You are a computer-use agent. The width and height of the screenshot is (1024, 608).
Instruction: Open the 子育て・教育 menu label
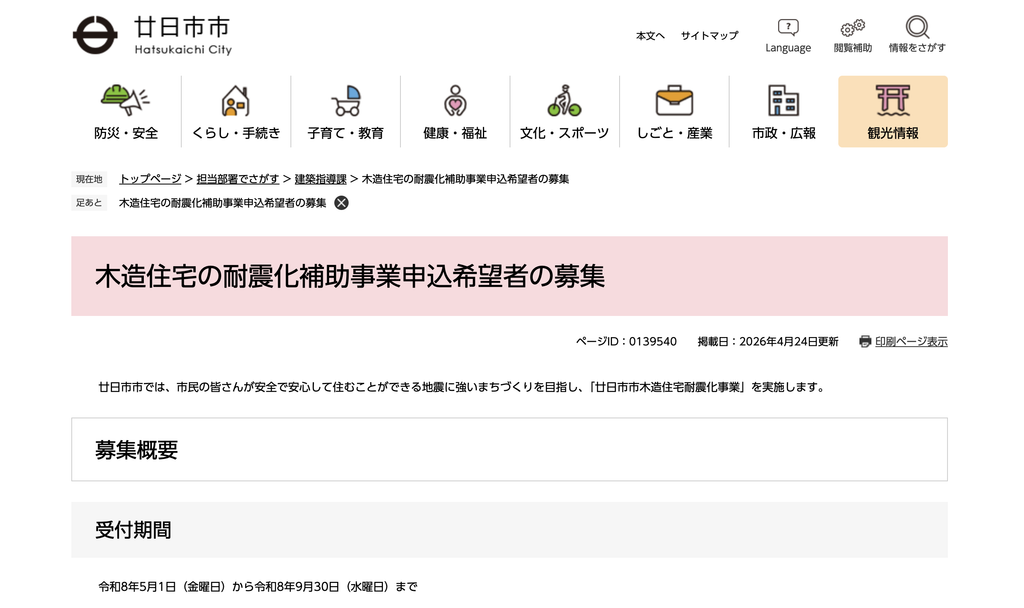pyautogui.click(x=345, y=133)
